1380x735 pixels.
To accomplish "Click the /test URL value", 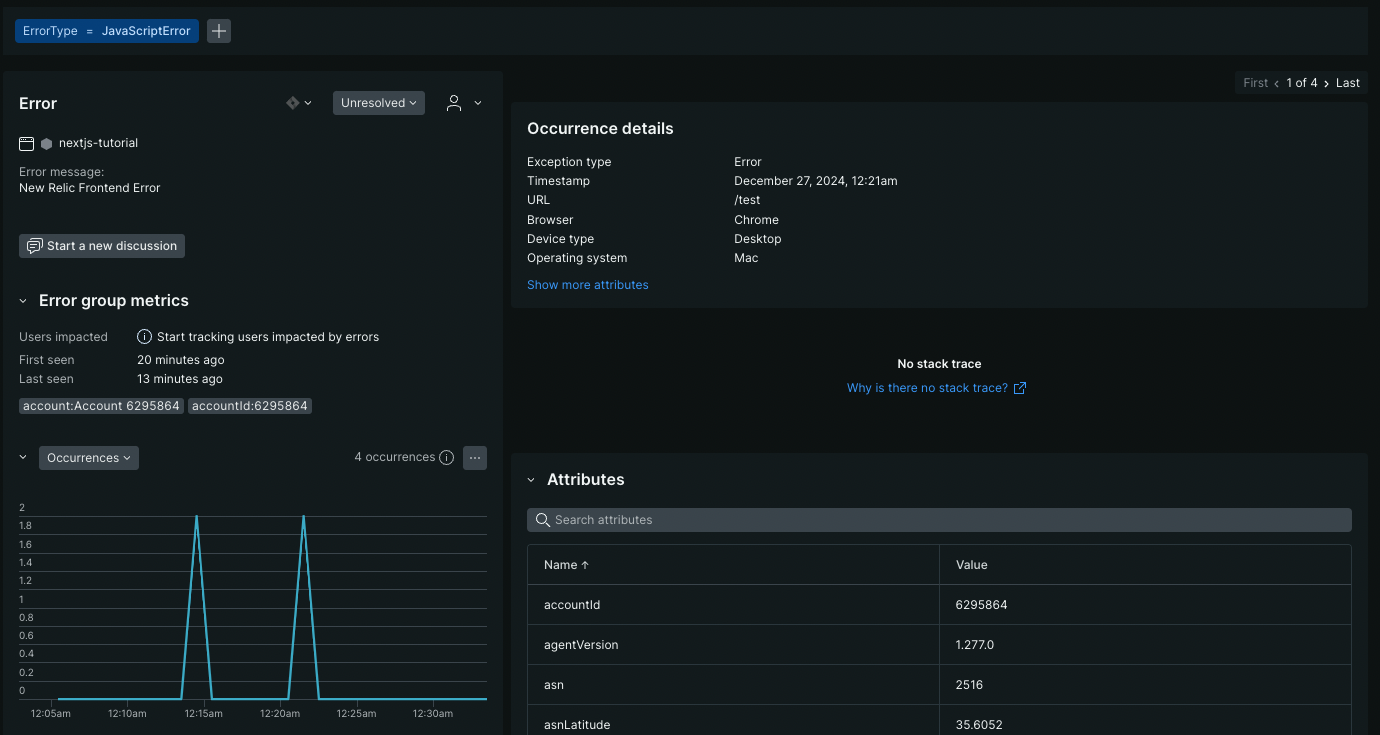I will coord(747,200).
